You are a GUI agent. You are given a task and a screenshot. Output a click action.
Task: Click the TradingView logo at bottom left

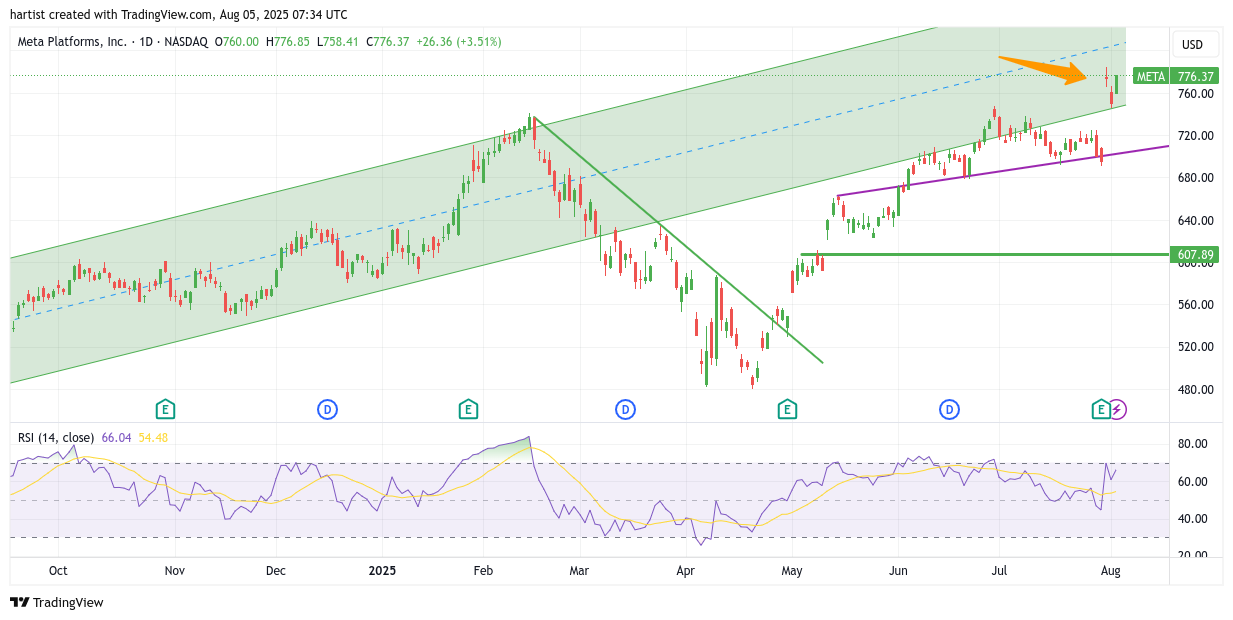click(x=57, y=602)
